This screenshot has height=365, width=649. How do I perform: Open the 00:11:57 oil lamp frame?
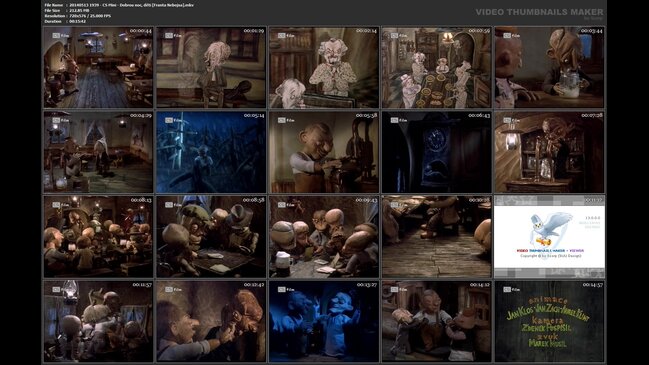click(x=98, y=321)
